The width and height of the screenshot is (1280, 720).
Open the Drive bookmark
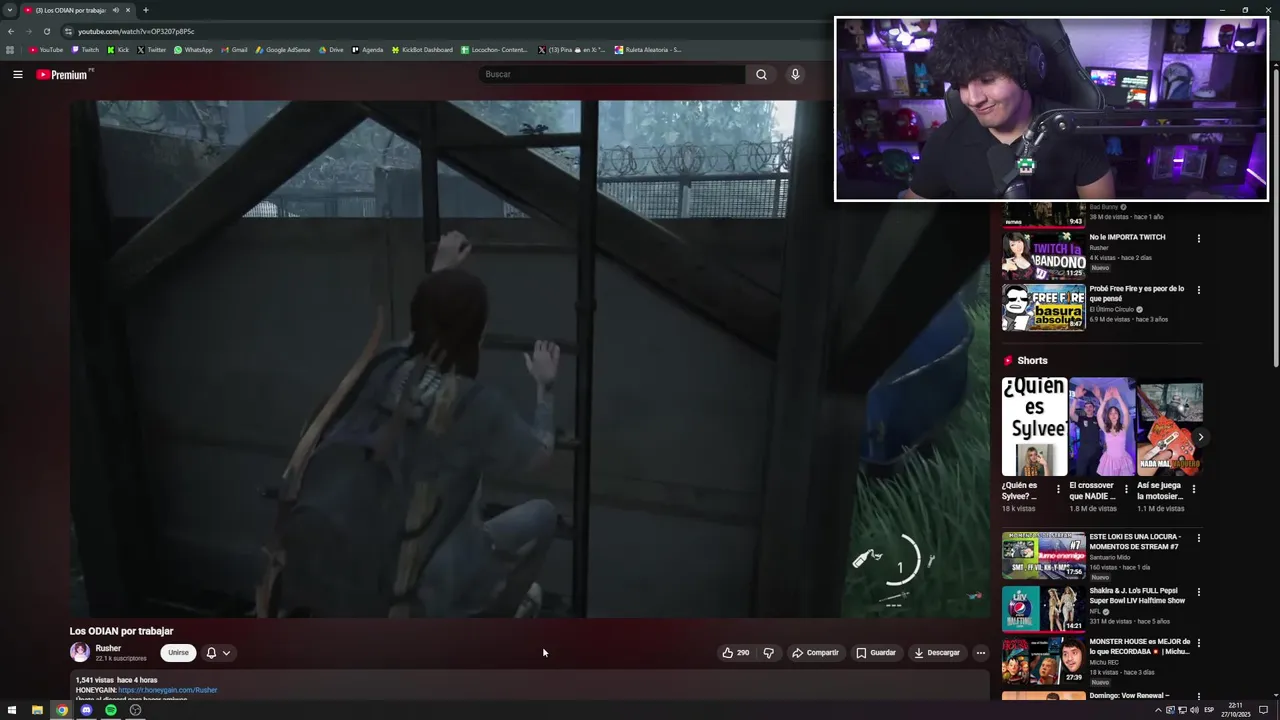(x=330, y=50)
